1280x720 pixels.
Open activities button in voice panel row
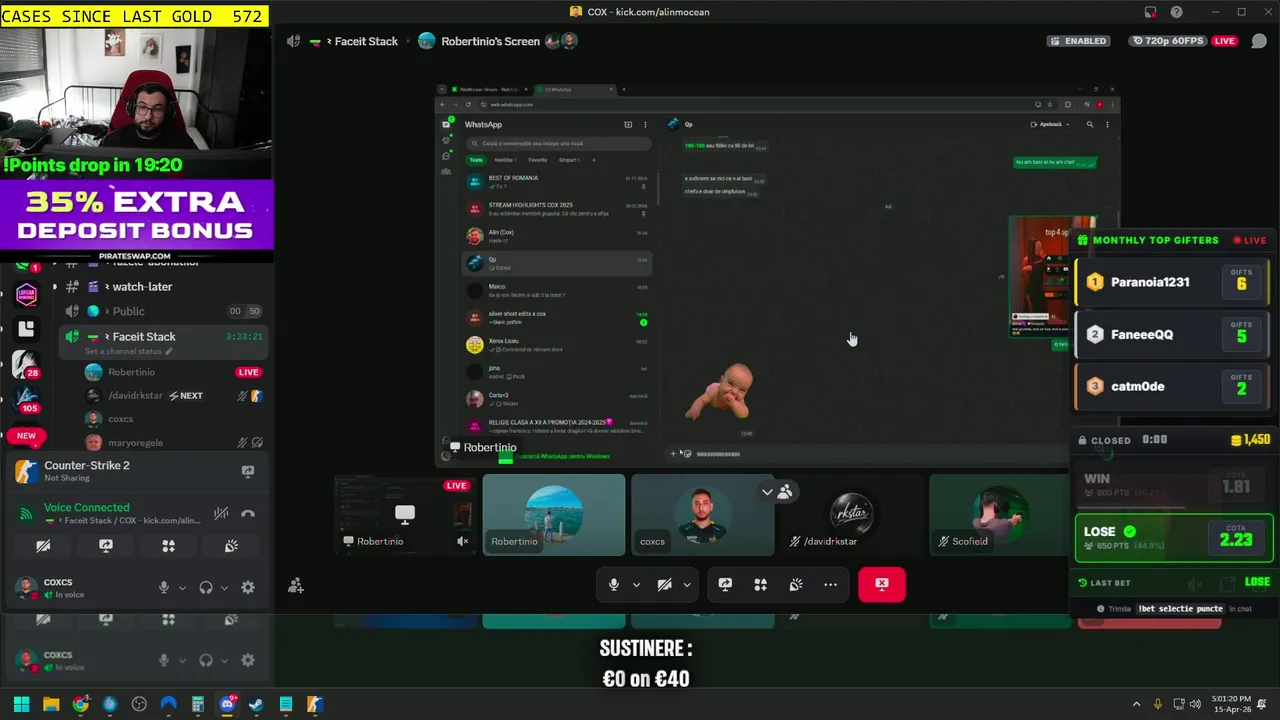168,546
